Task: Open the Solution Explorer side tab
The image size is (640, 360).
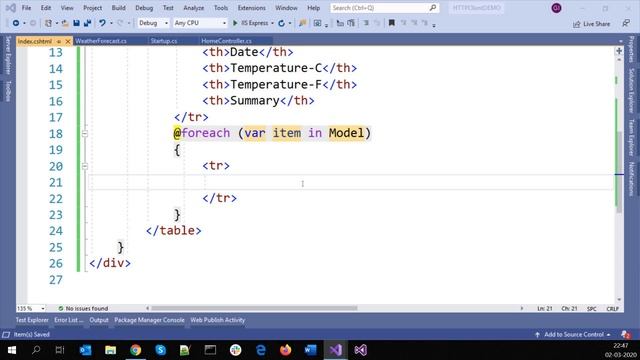Action: pyautogui.click(x=631, y=91)
